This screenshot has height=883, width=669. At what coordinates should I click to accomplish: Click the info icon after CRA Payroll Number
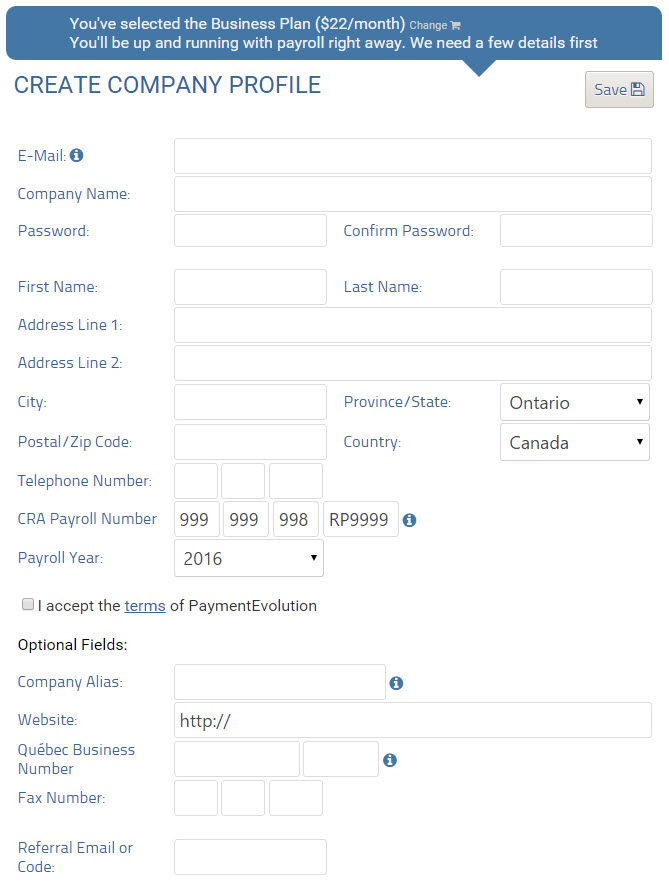(x=409, y=520)
